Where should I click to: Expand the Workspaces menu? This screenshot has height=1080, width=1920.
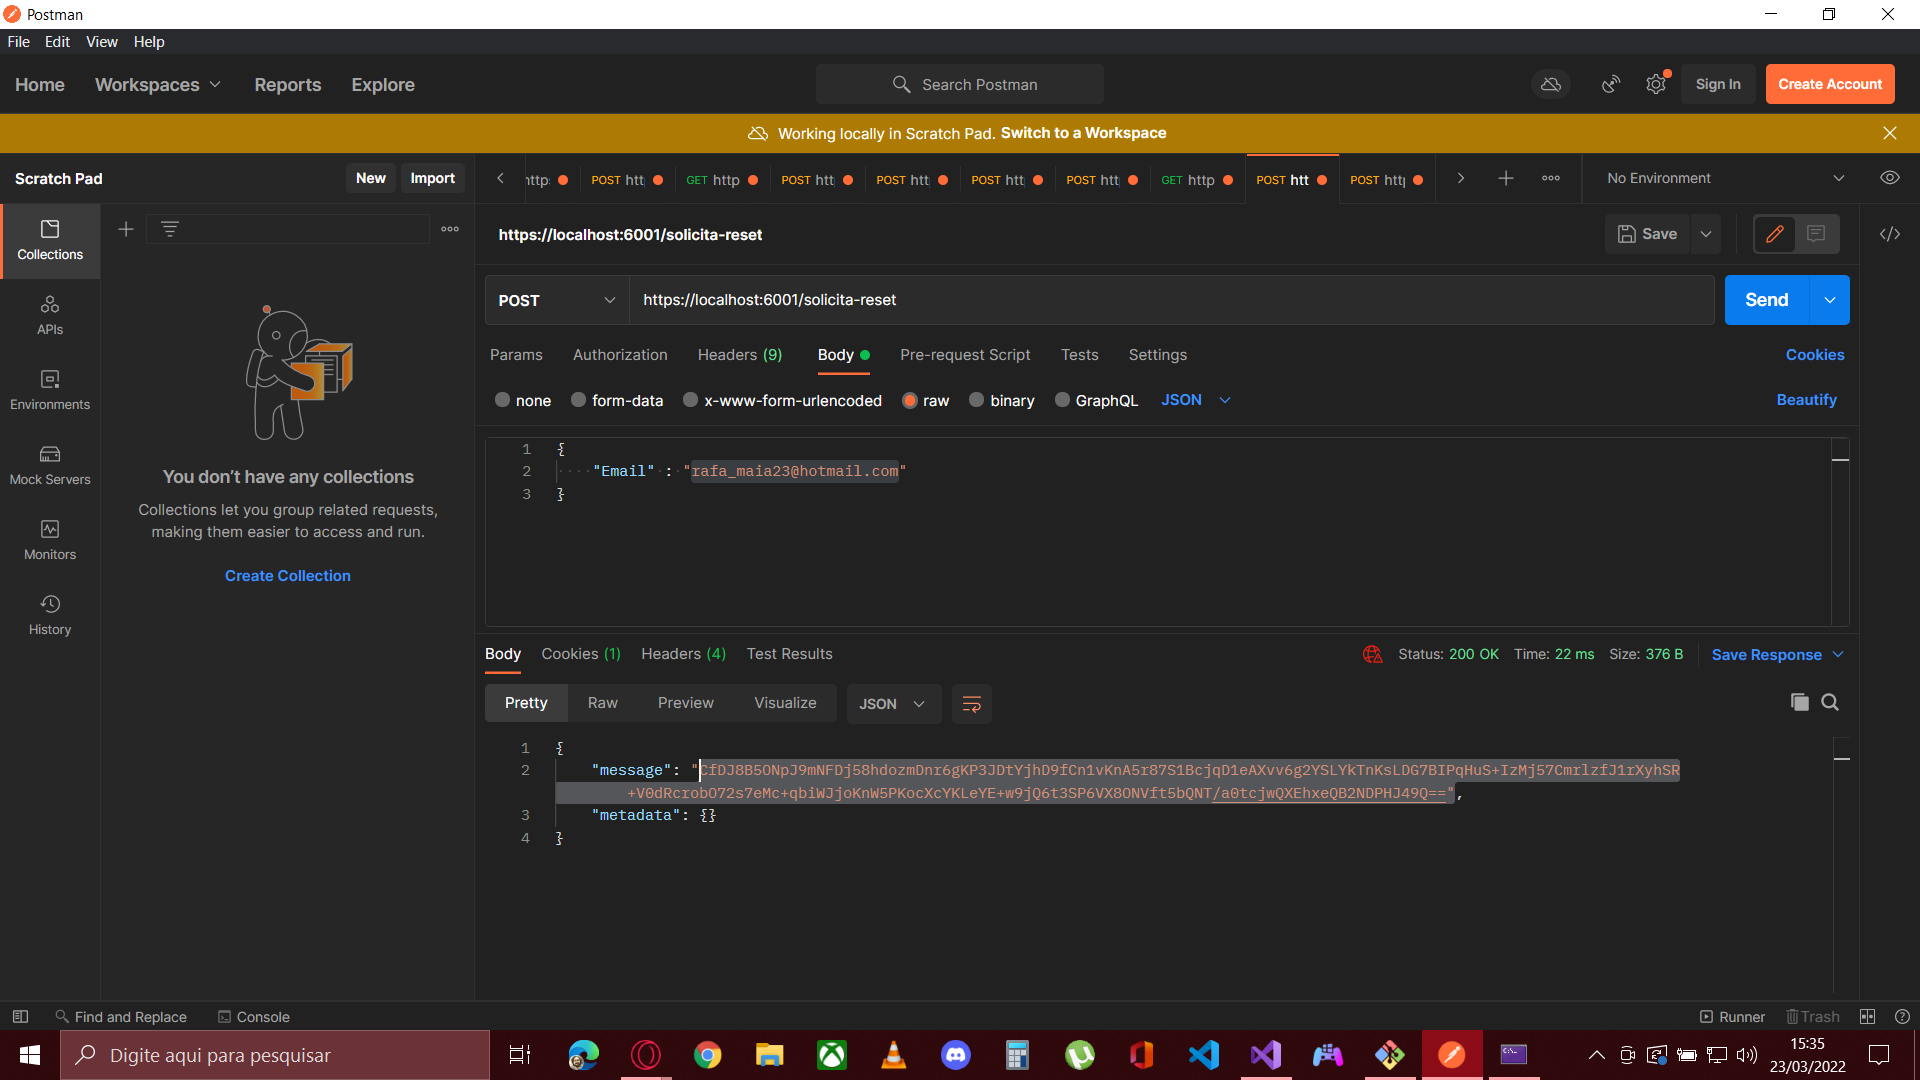158,85
